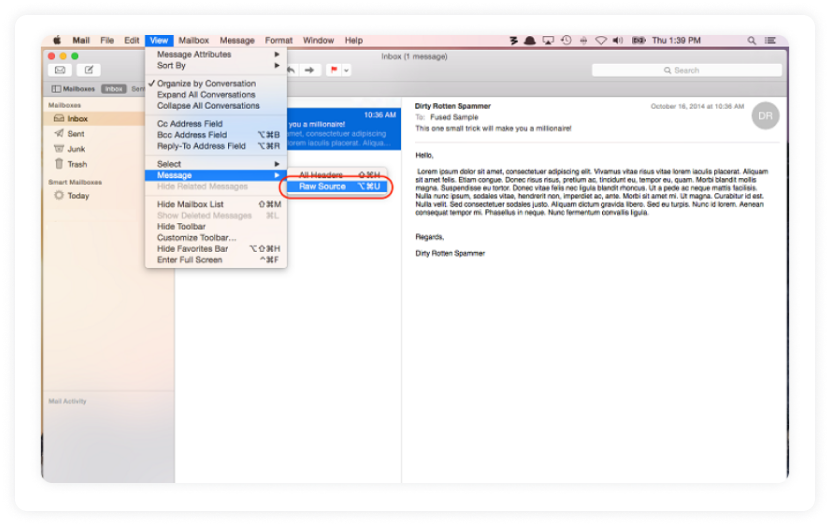Choose Raw Source from the submenu
This screenshot has height=526, width=830.
tap(339, 186)
